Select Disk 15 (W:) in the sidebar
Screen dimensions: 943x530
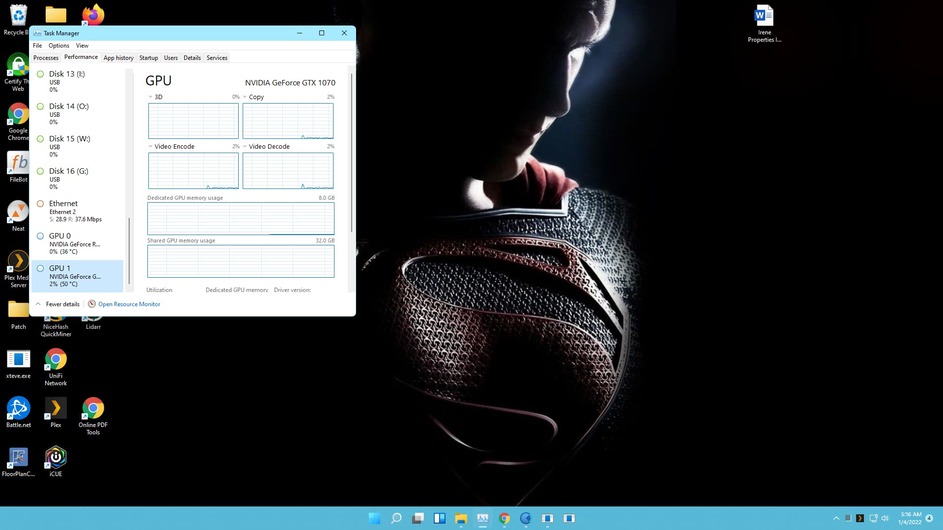click(78, 146)
